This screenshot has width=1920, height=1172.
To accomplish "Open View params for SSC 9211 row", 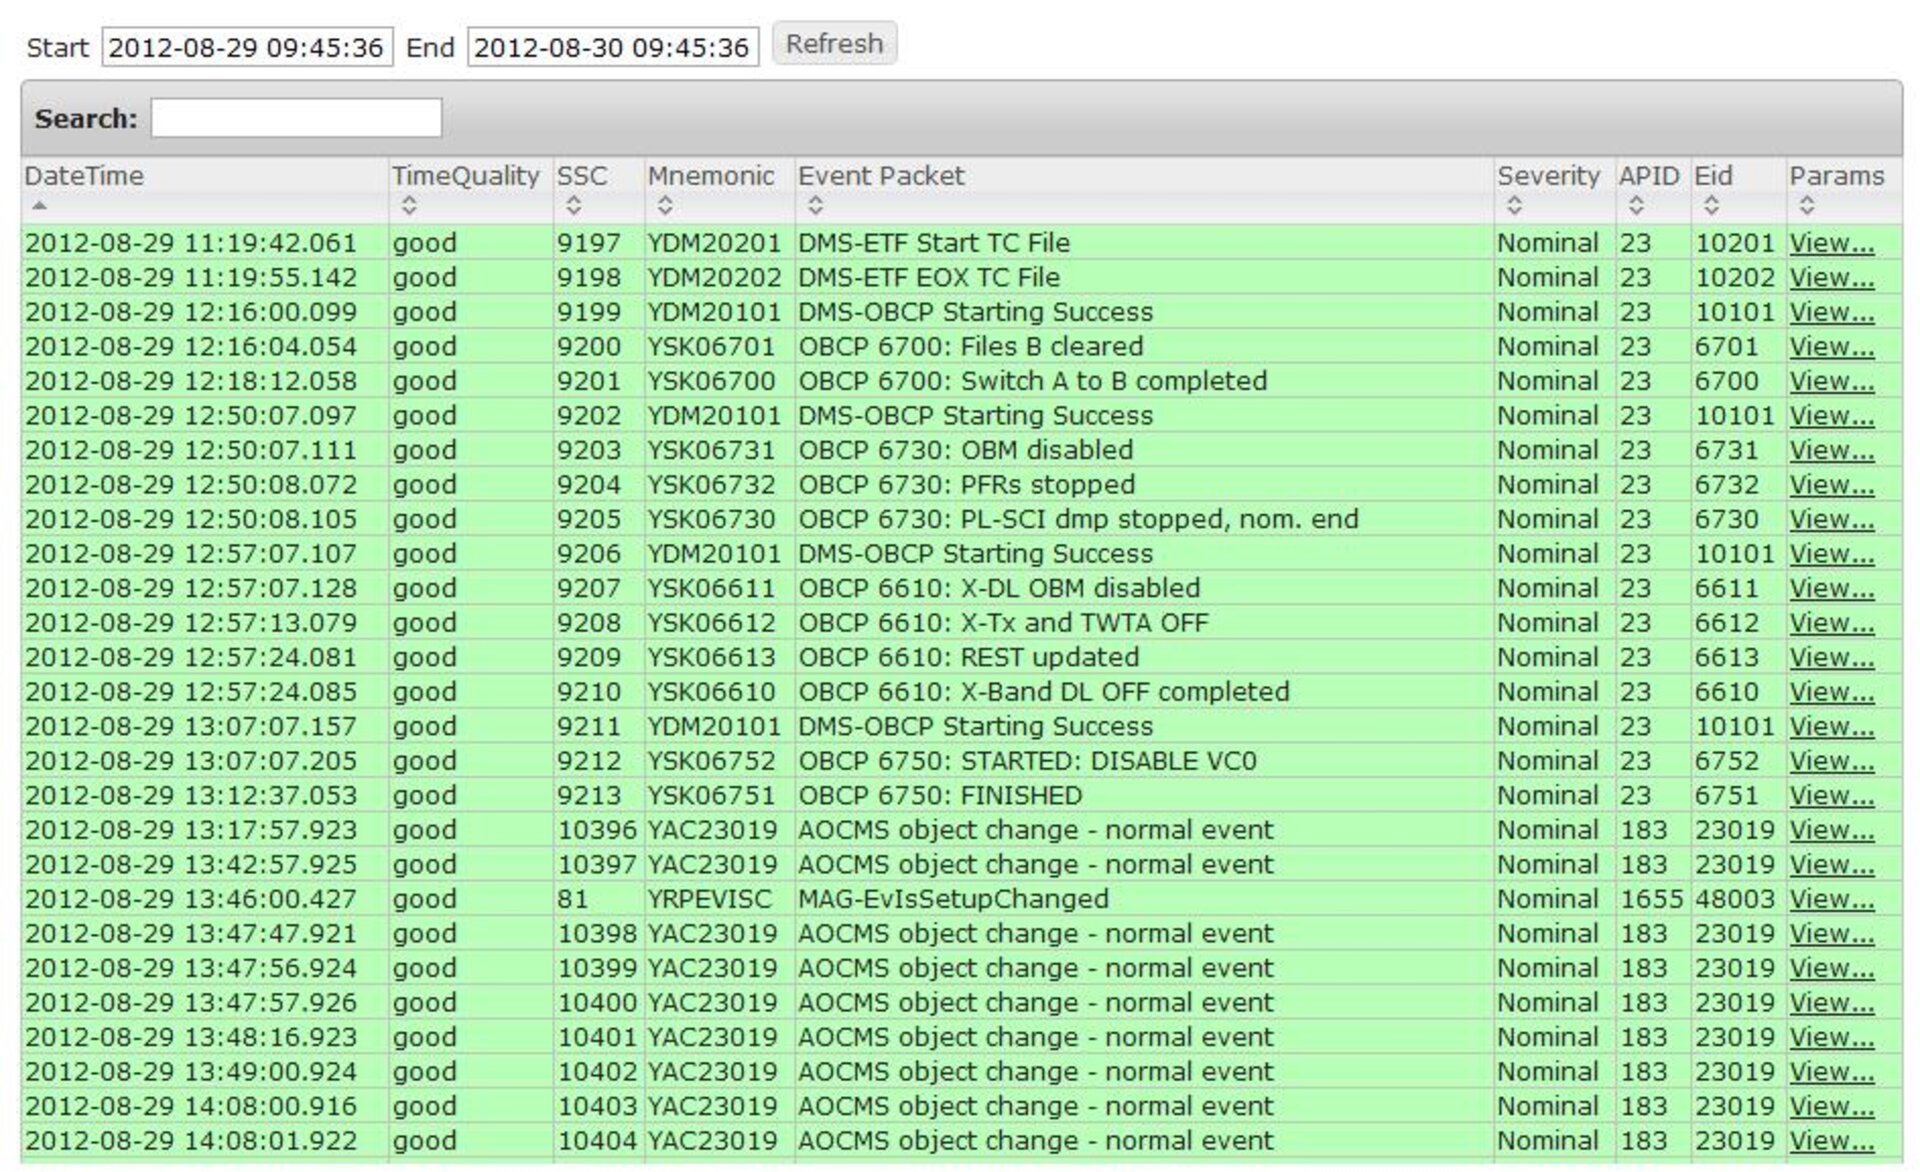I will click(x=1831, y=726).
